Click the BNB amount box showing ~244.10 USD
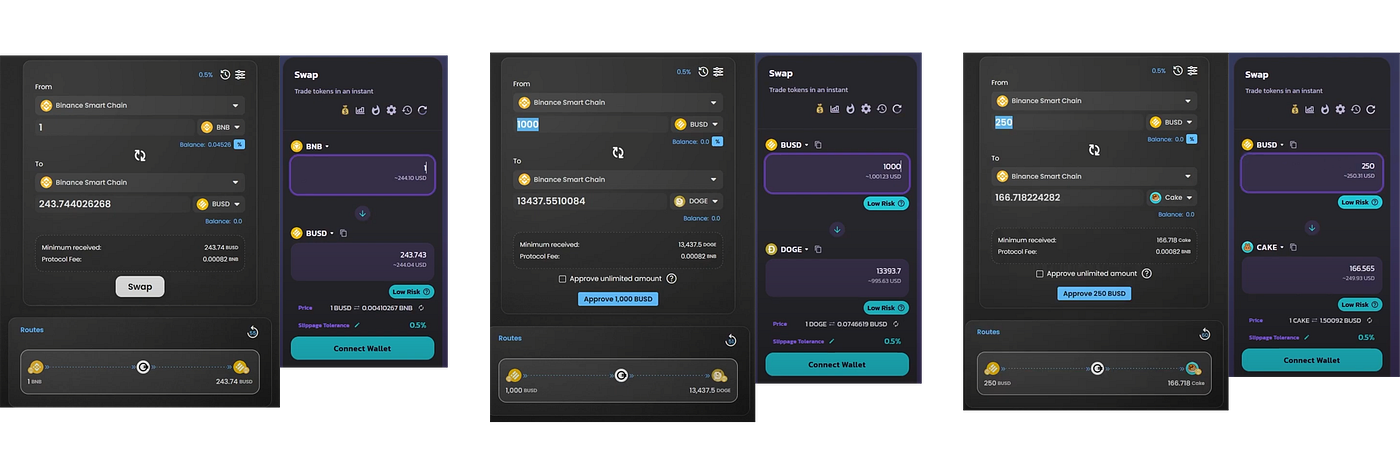Image resolution: width=1400 pixels, height=474 pixels. (362, 175)
